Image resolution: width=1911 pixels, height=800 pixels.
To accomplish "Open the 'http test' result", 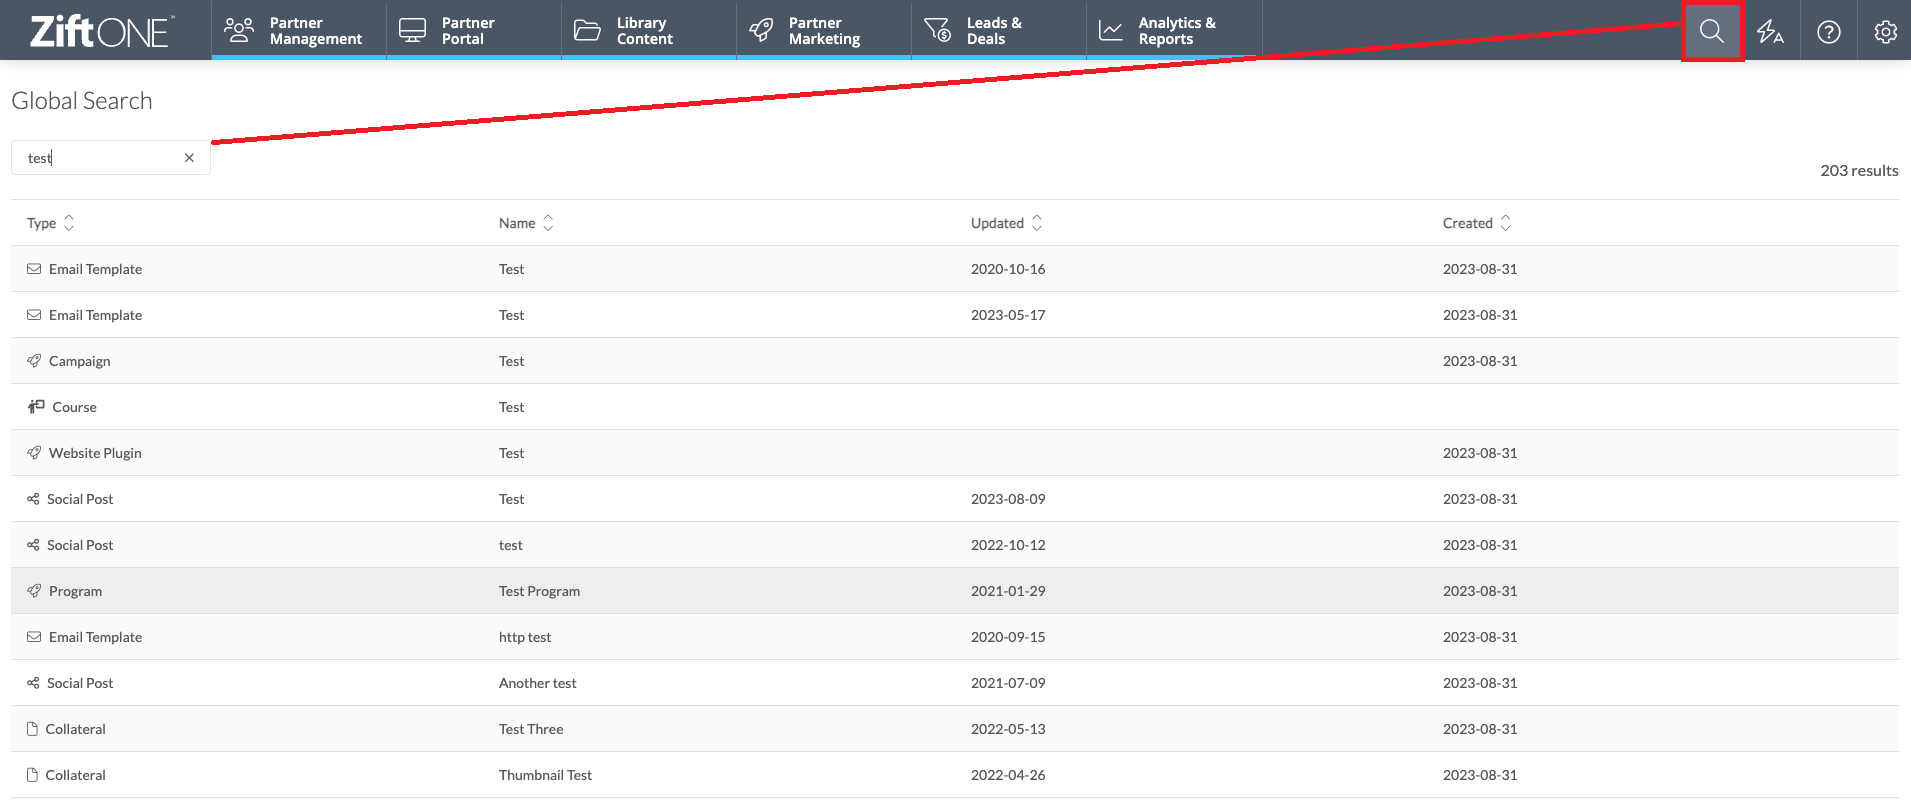I will 525,637.
